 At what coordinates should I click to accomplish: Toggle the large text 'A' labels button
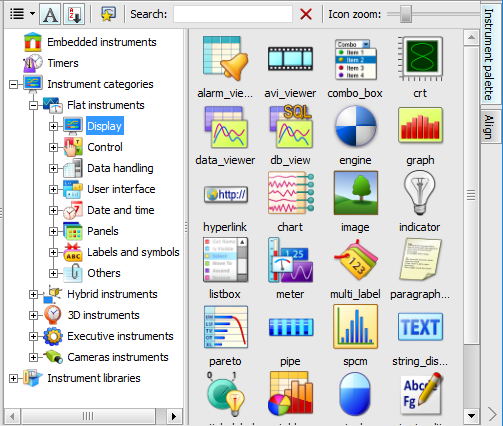point(50,14)
